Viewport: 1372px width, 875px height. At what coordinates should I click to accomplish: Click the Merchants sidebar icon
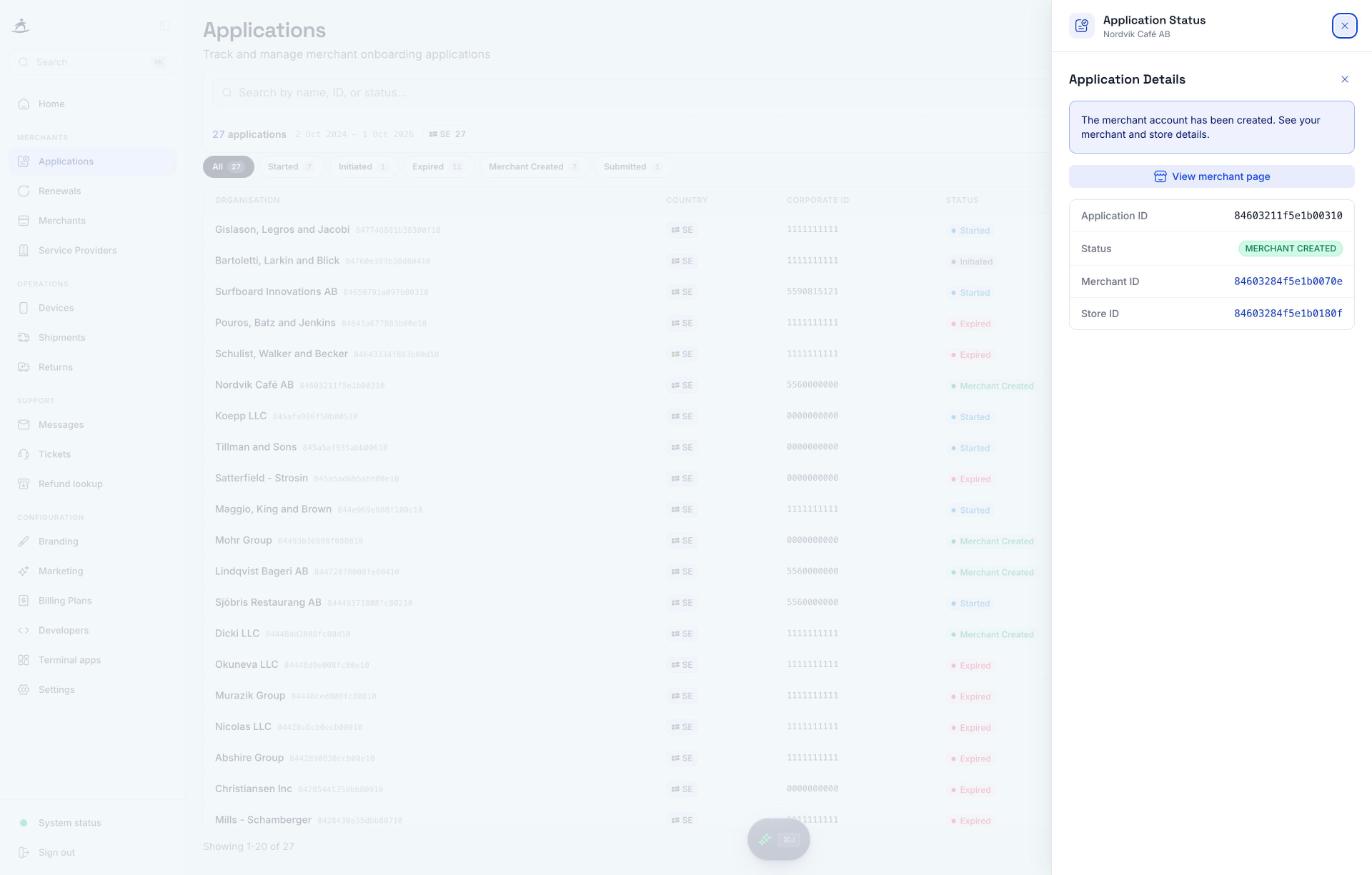pyautogui.click(x=24, y=221)
